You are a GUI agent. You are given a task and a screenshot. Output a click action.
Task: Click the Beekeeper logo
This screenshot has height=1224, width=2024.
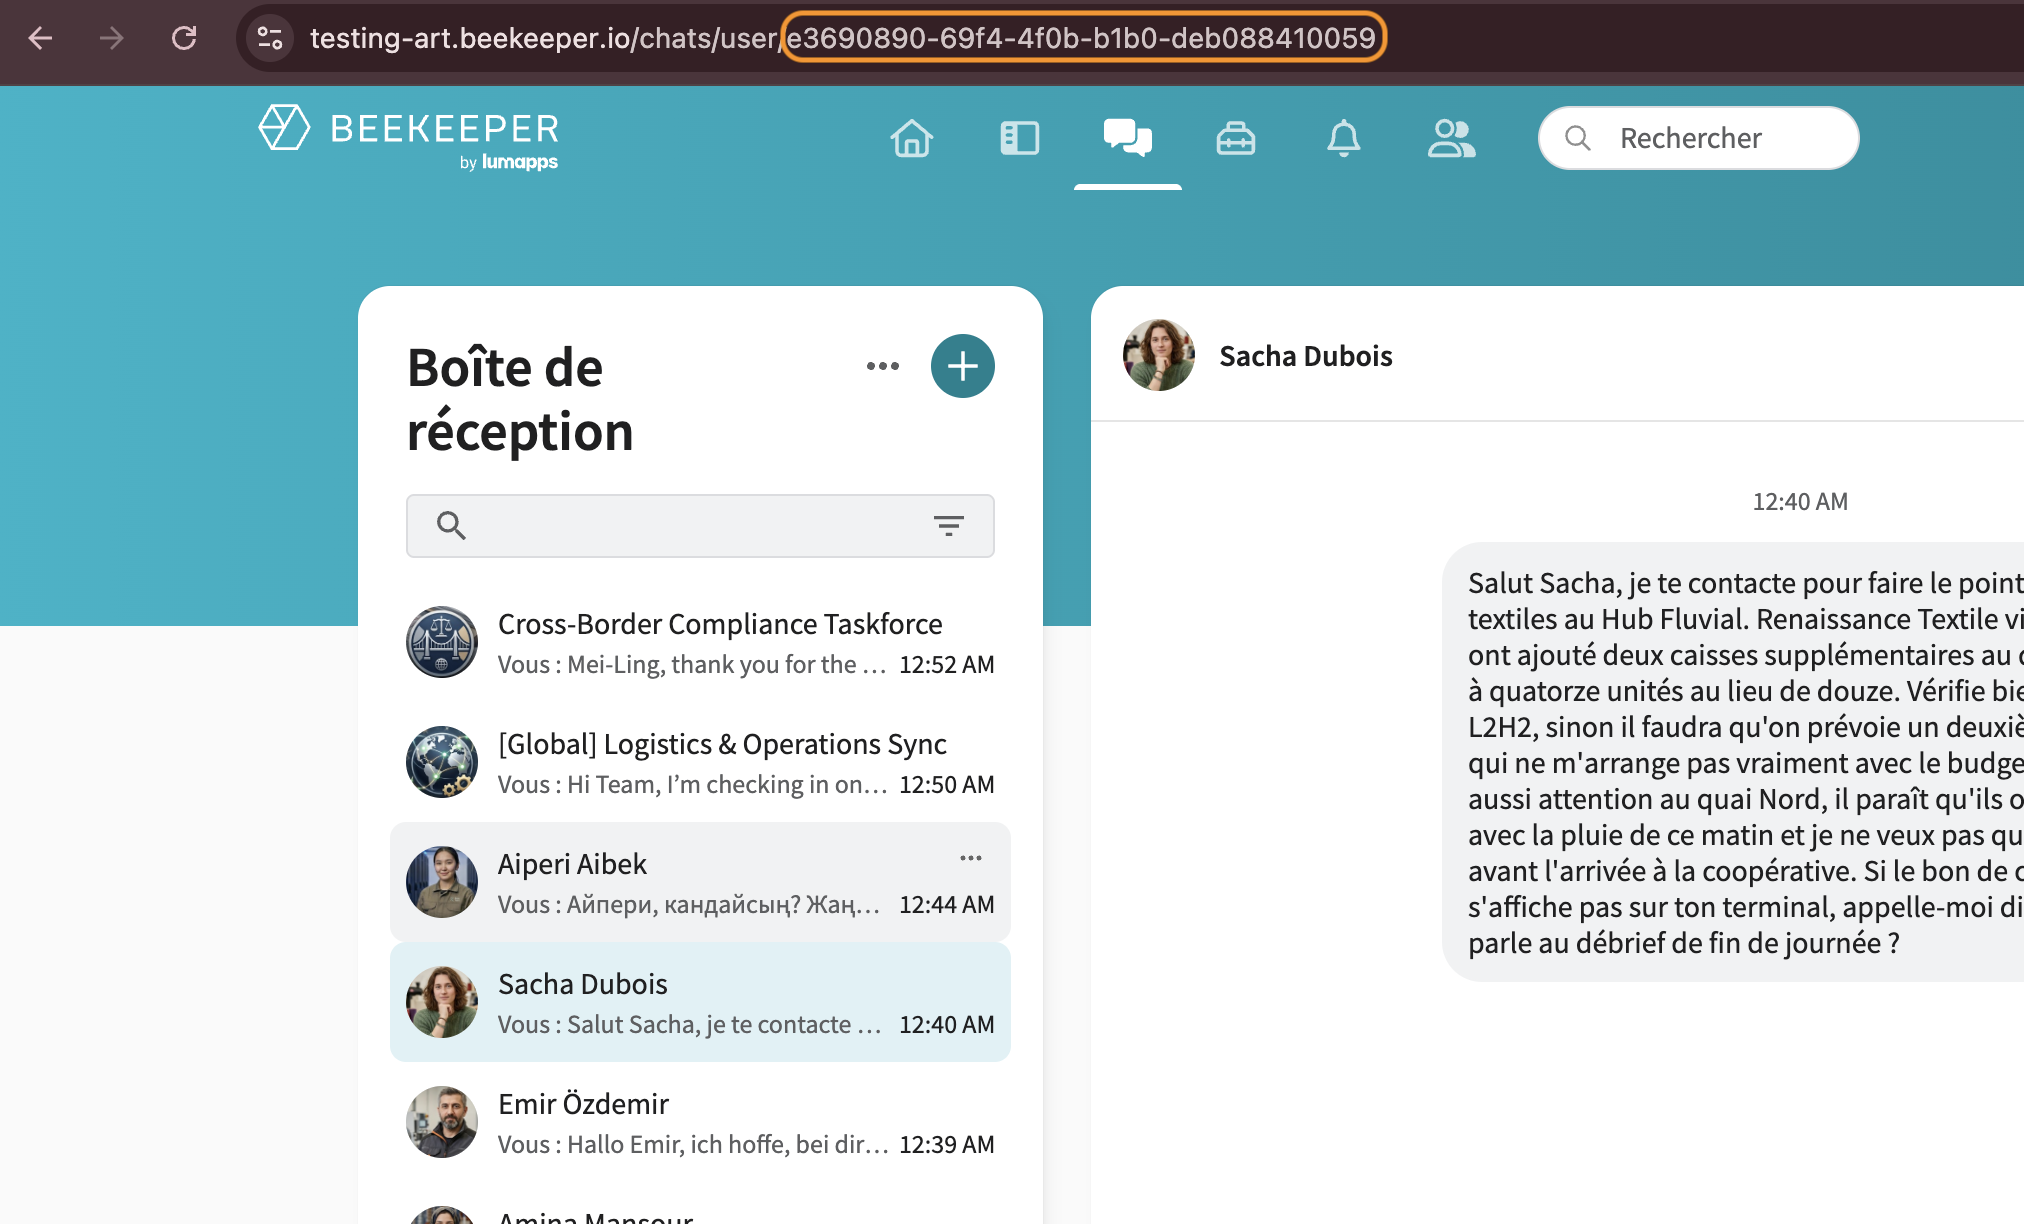(x=408, y=138)
